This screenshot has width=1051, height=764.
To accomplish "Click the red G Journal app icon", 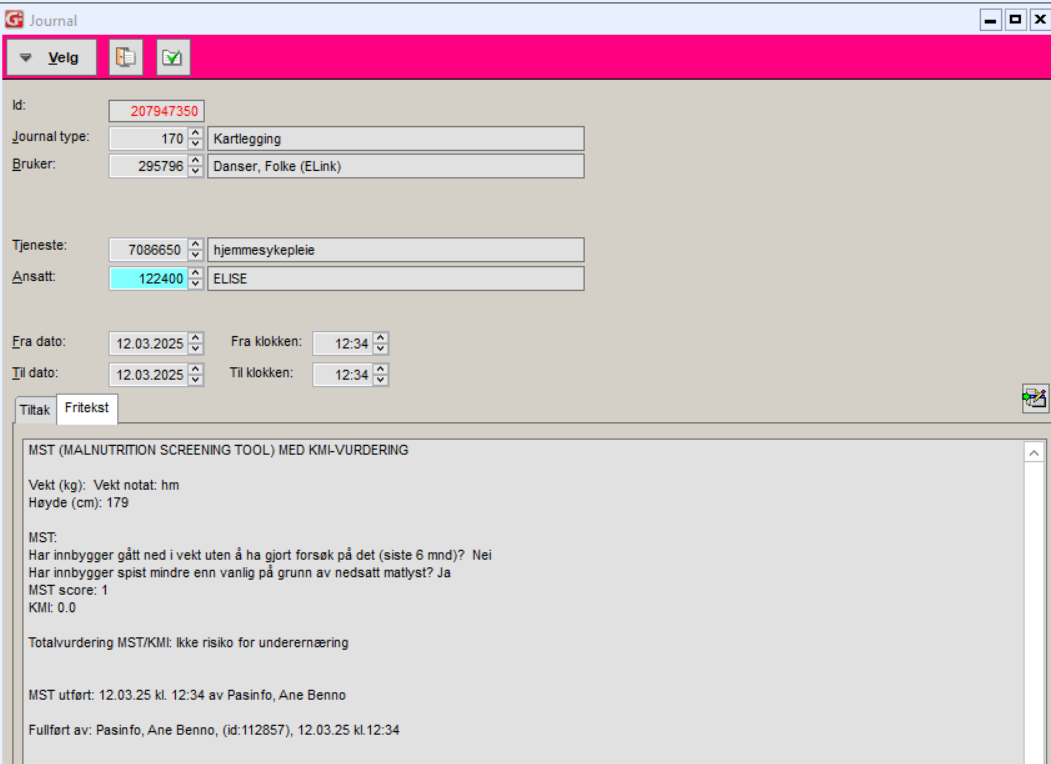I will point(14,20).
